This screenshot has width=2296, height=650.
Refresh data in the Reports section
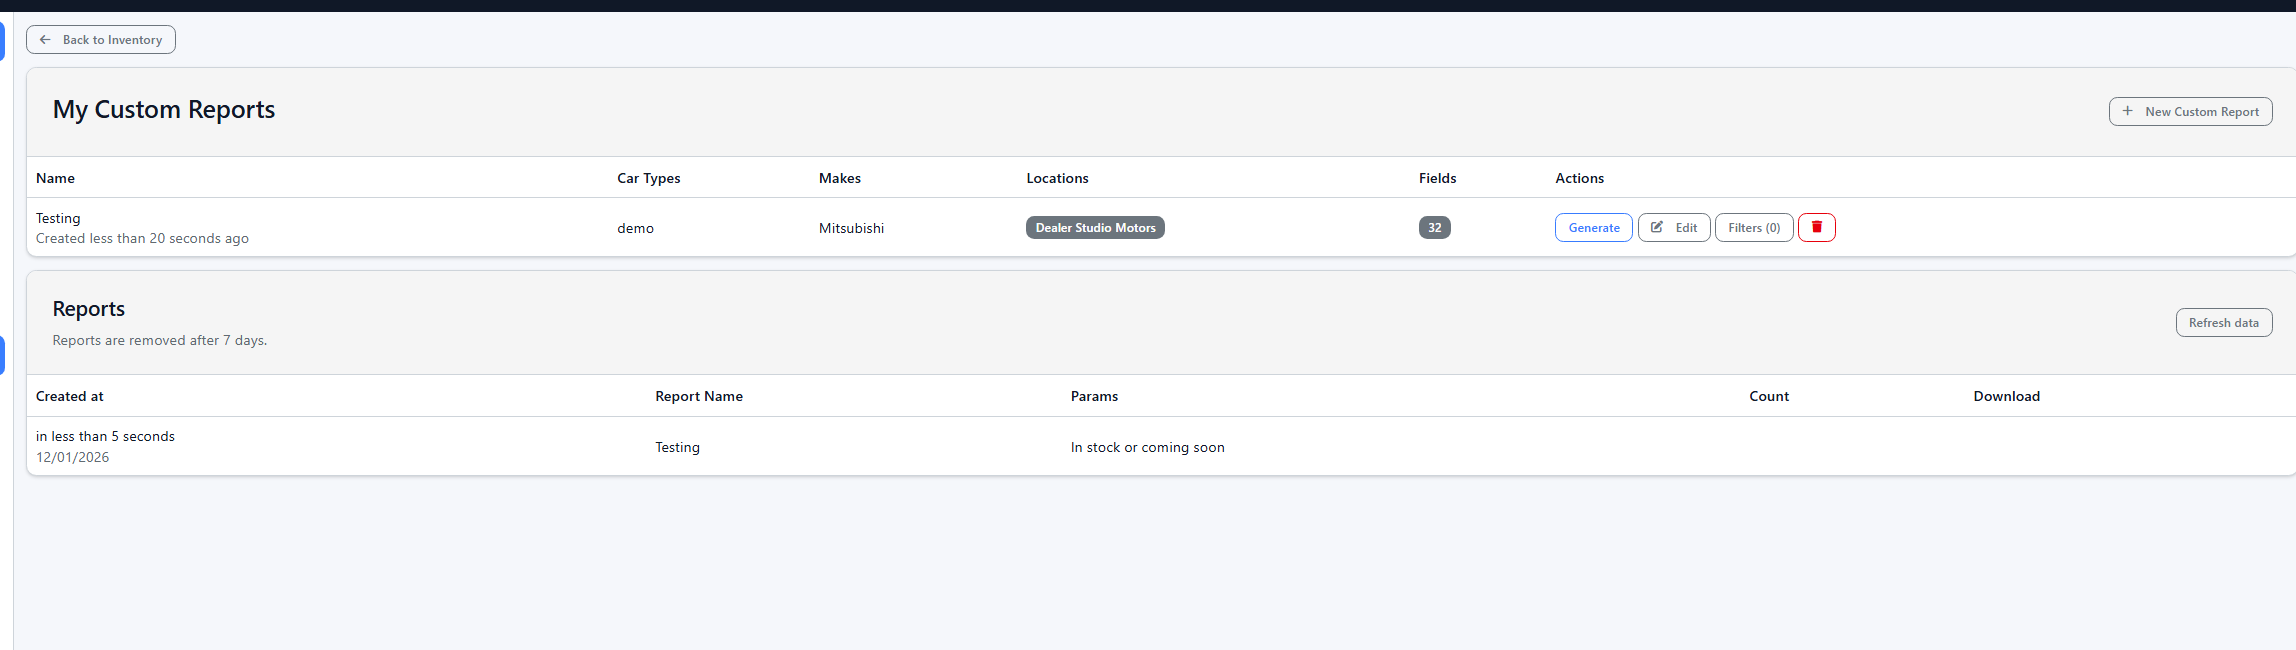pos(2223,323)
